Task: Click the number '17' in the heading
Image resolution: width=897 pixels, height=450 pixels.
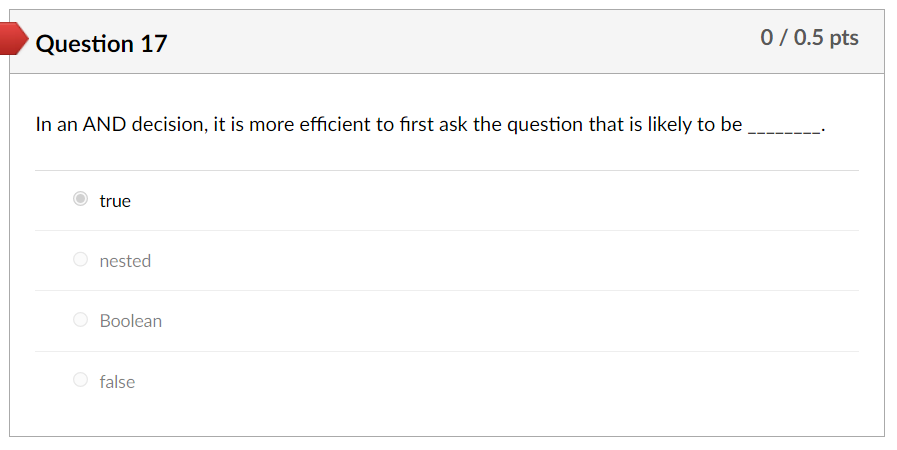Action: click(153, 43)
